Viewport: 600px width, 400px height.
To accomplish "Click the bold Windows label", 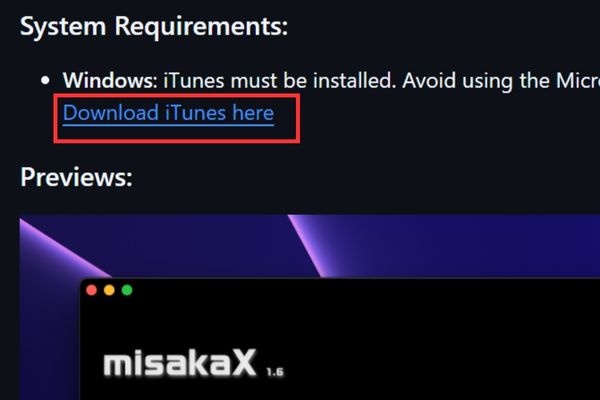I will [108, 80].
